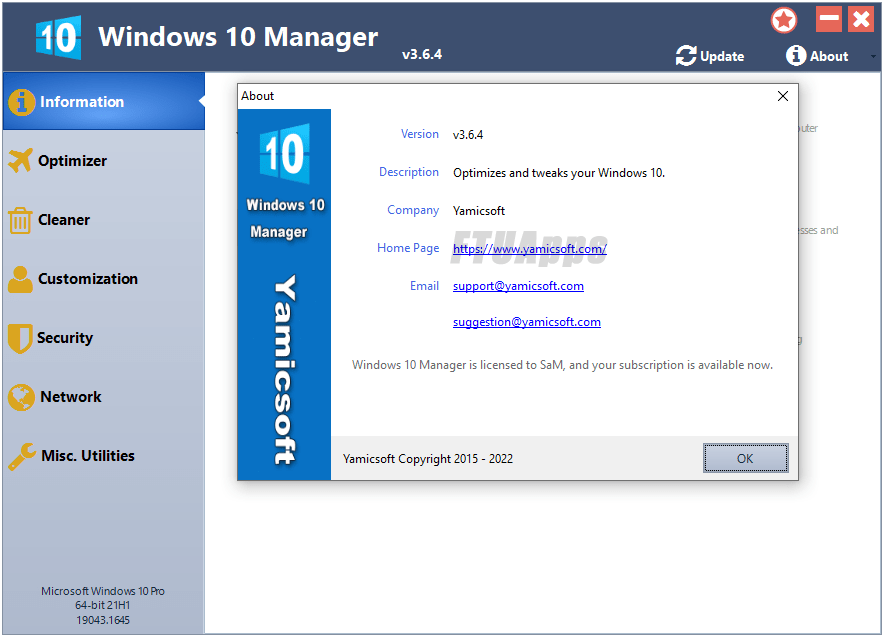The image size is (883, 636).
Task: Click the Windows 10 logo in About dialog
Action: pyautogui.click(x=284, y=153)
